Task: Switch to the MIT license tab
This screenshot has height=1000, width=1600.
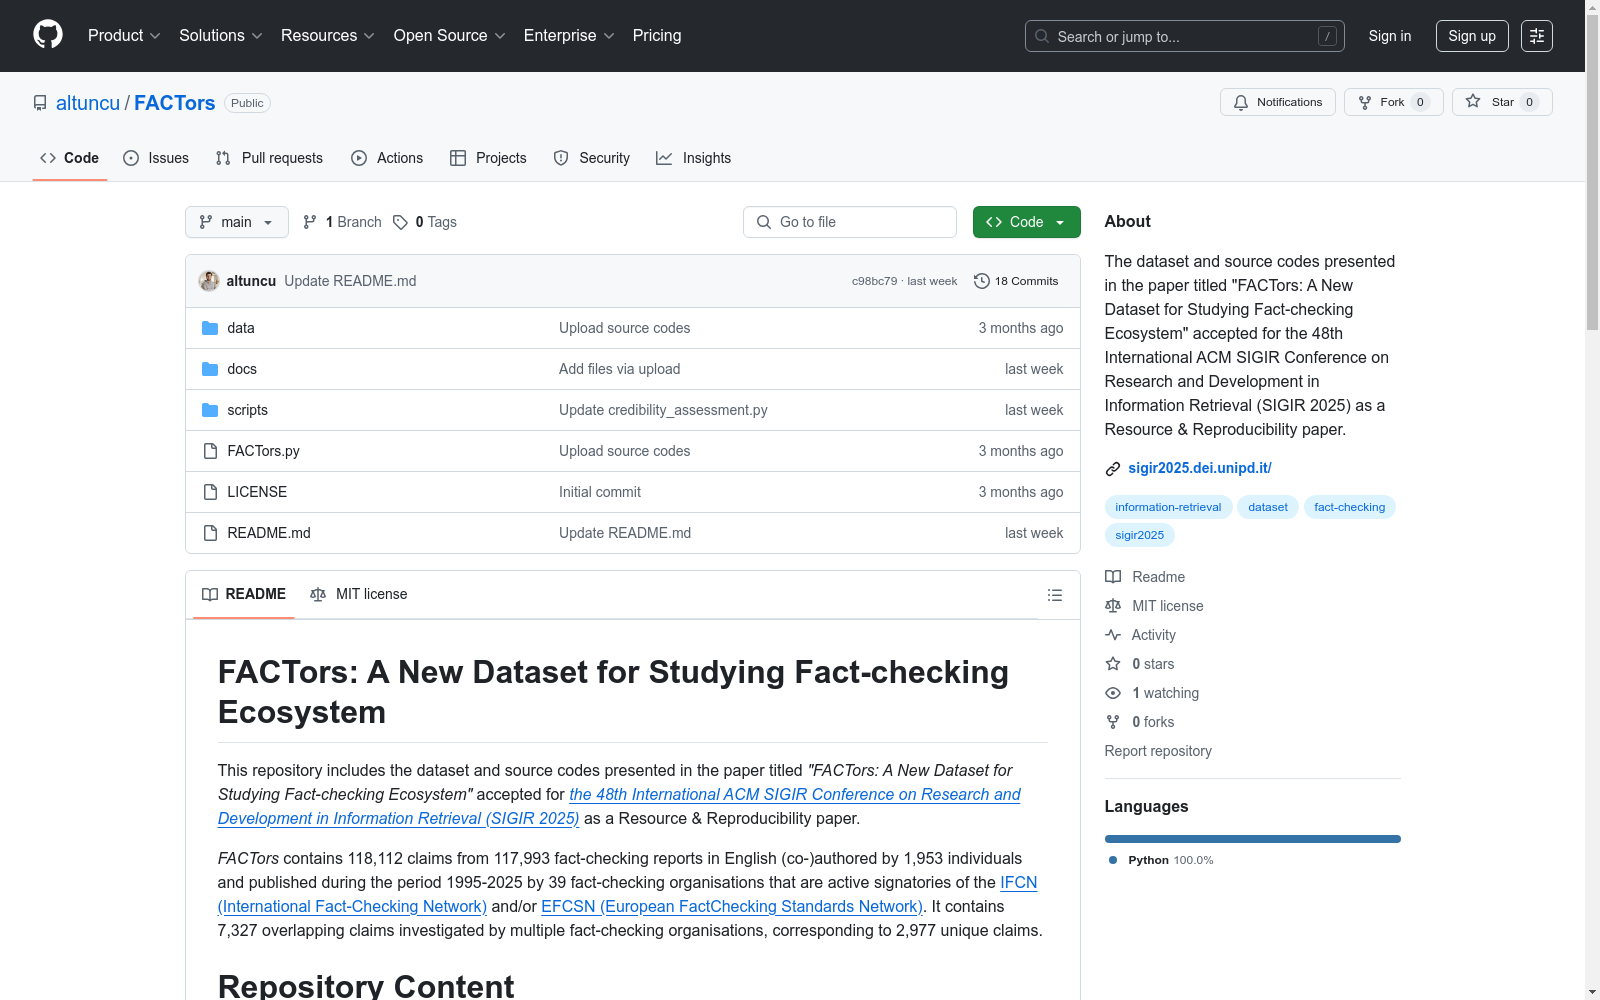Action: (x=359, y=594)
